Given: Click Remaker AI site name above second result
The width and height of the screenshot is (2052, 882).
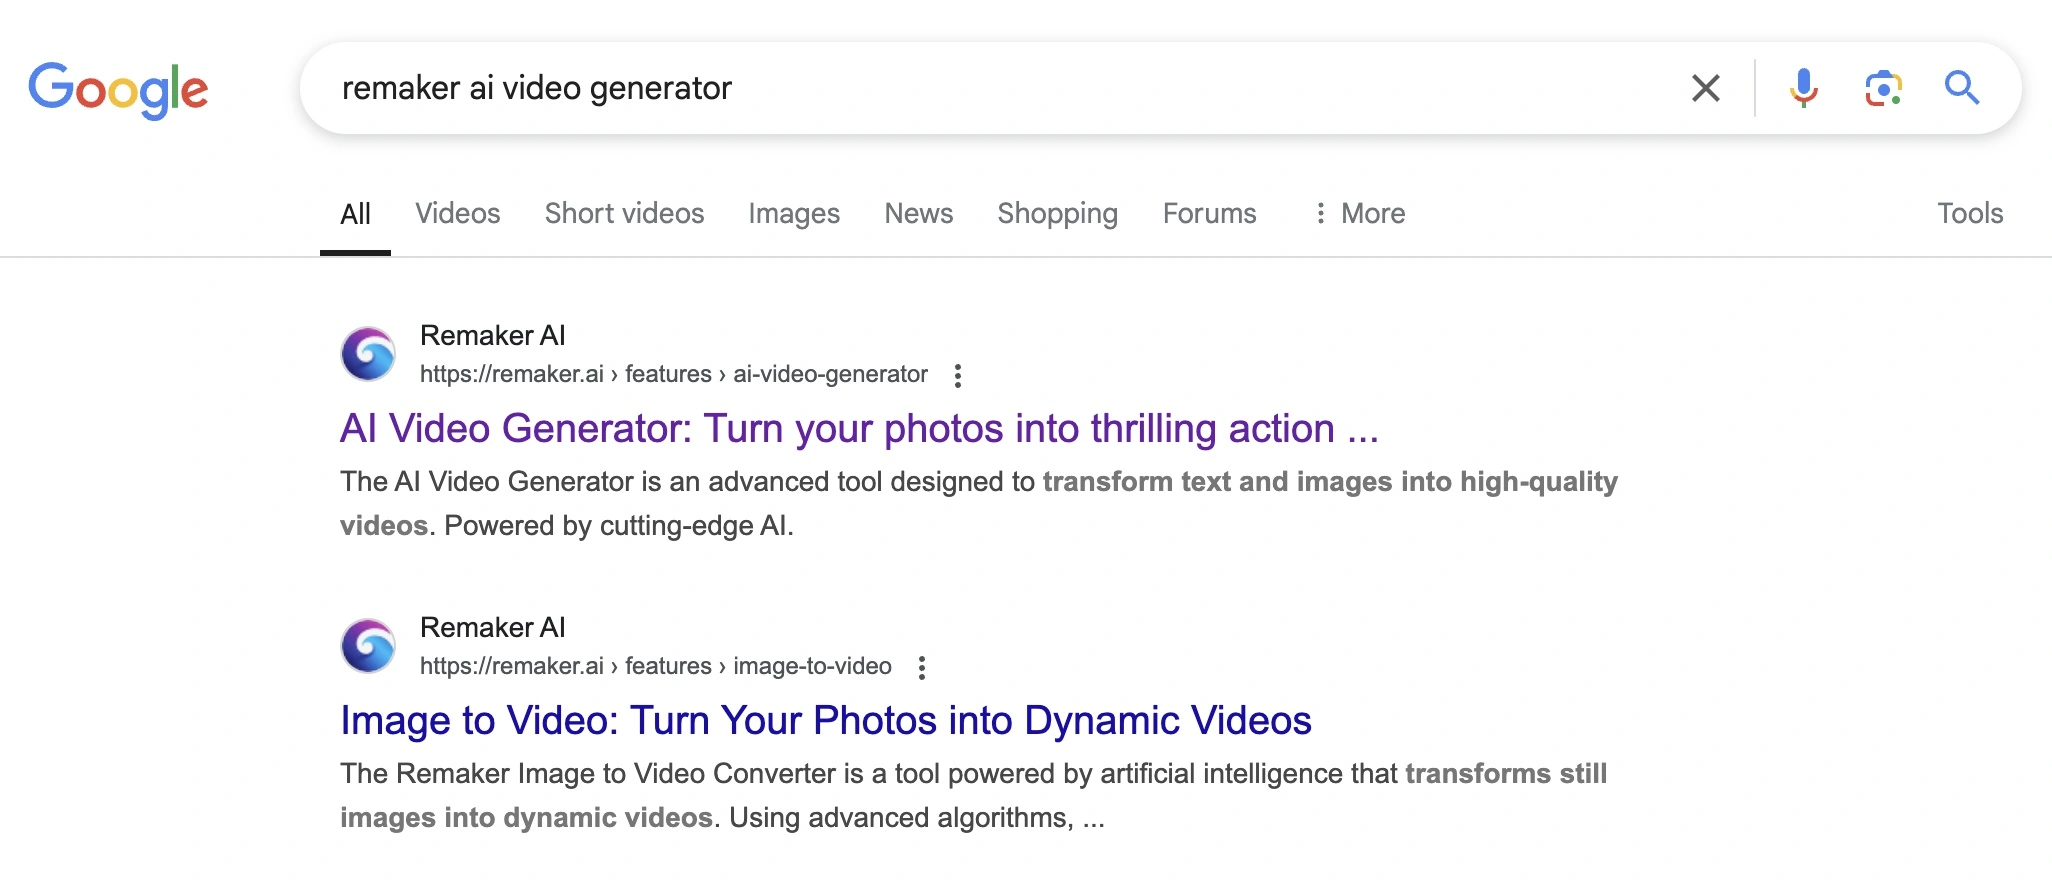Looking at the screenshot, I should [492, 627].
